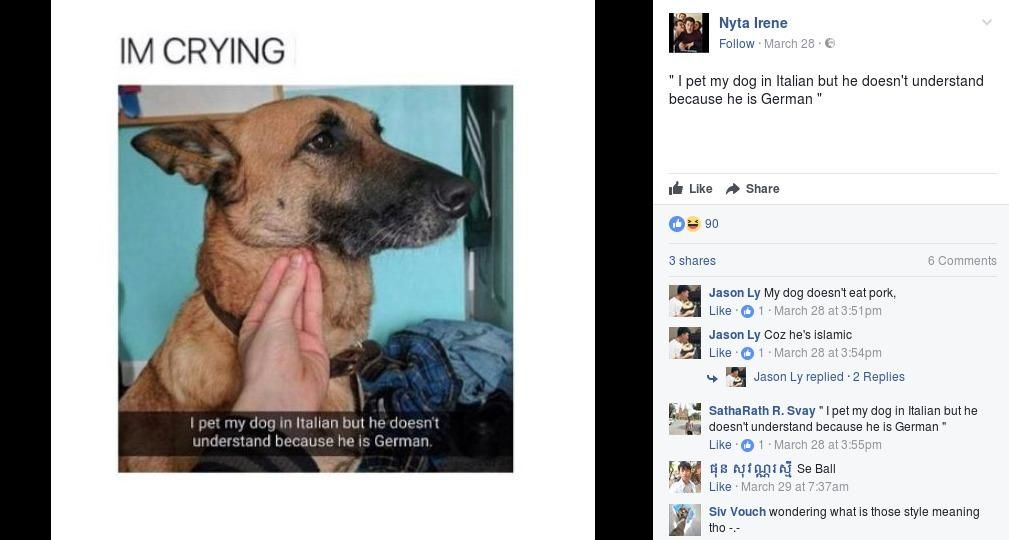1009x540 pixels.
Task: Click the German shepherd meme photo
Action: point(315,279)
